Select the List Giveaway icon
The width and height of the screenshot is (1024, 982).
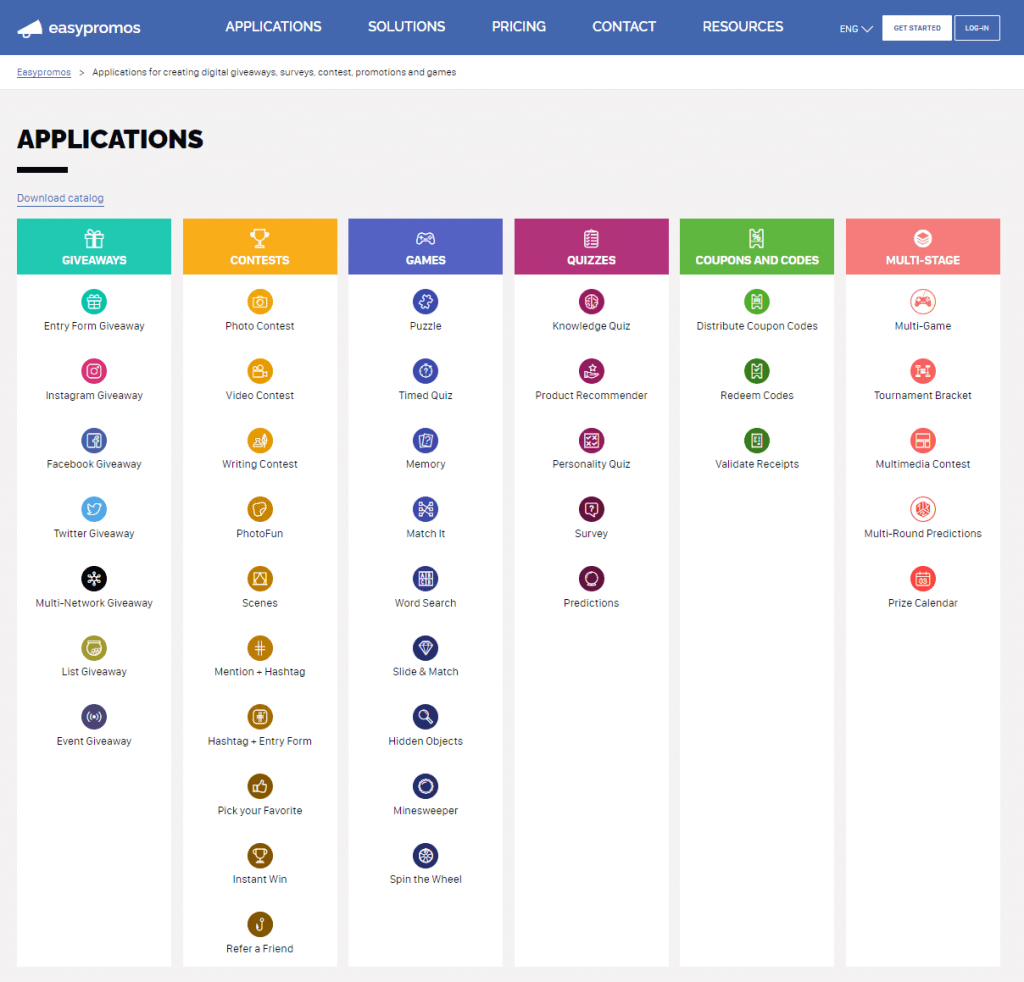[x=94, y=648]
